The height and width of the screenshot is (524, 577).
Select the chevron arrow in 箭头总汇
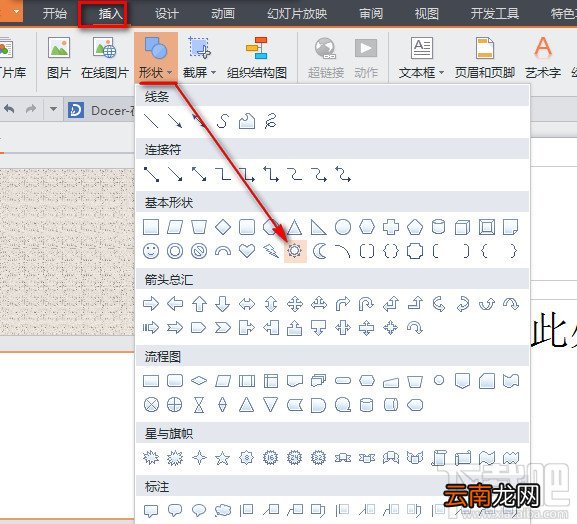pos(223,328)
